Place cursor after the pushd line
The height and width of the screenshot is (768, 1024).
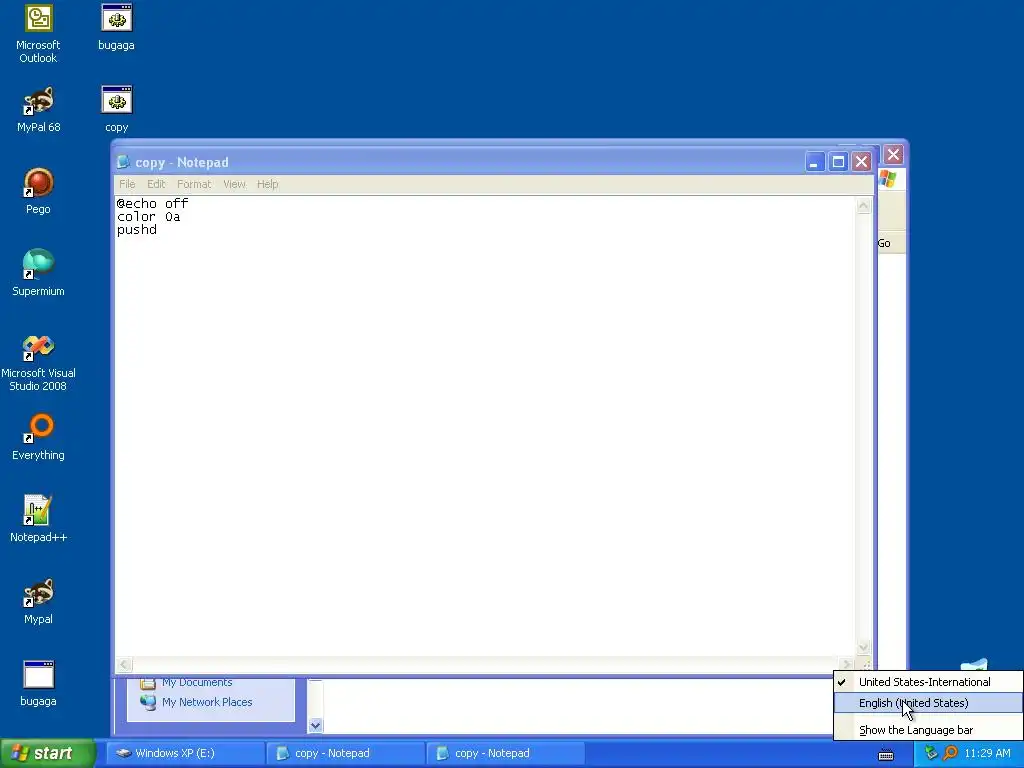pos(158,230)
